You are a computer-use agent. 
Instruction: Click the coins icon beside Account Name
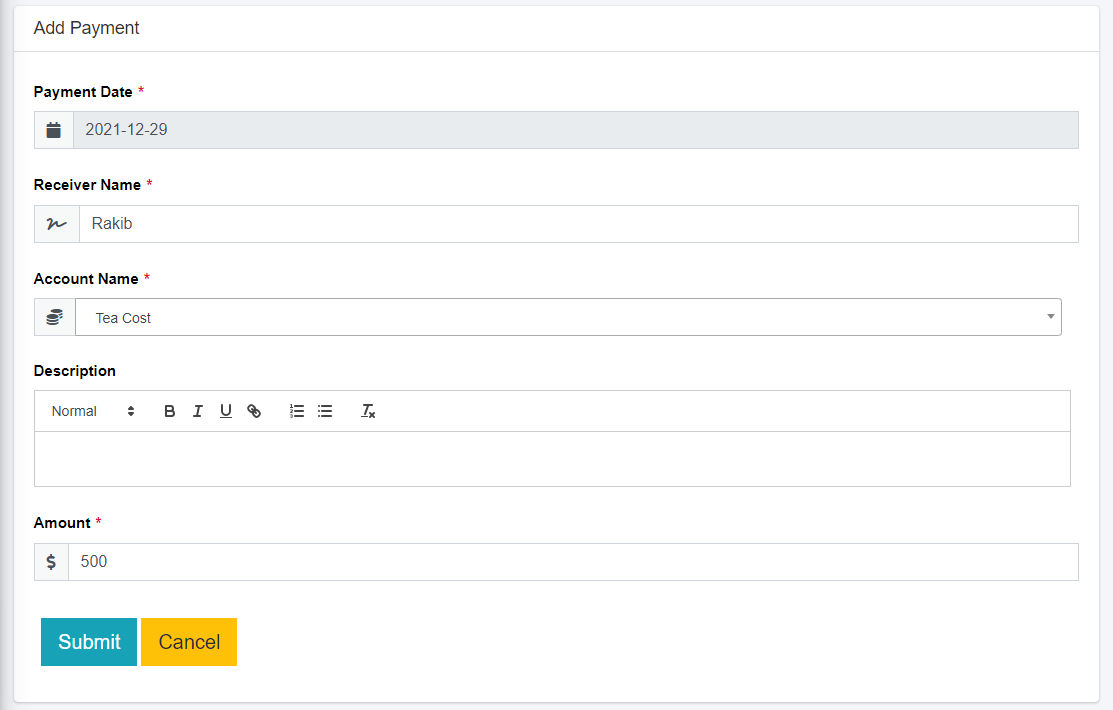(55, 317)
